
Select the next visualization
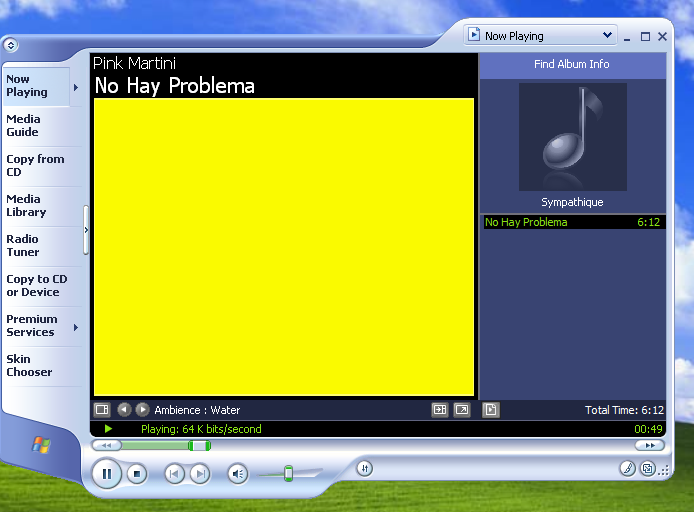coord(143,410)
